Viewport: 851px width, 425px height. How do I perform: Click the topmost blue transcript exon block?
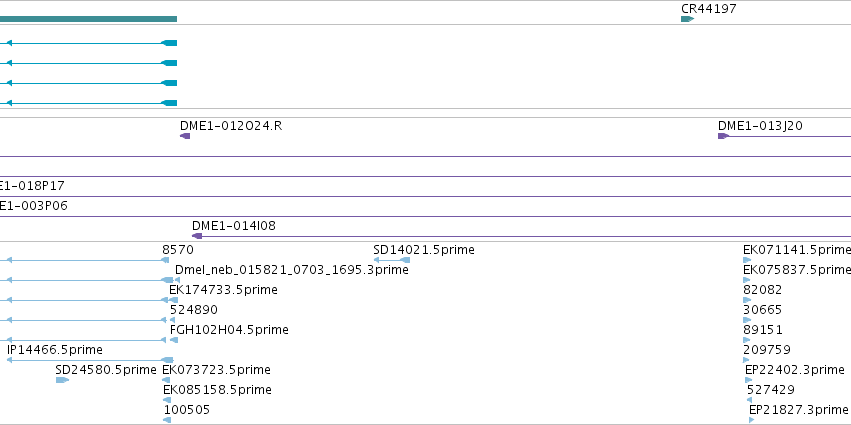click(x=170, y=43)
